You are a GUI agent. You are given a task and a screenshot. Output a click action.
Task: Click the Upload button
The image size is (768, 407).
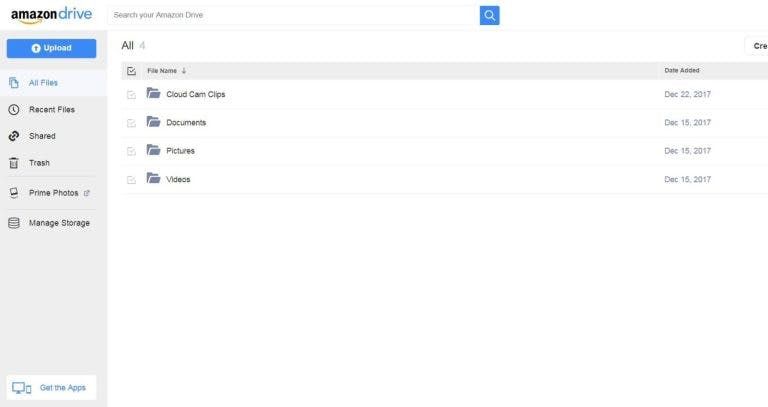(x=51, y=48)
